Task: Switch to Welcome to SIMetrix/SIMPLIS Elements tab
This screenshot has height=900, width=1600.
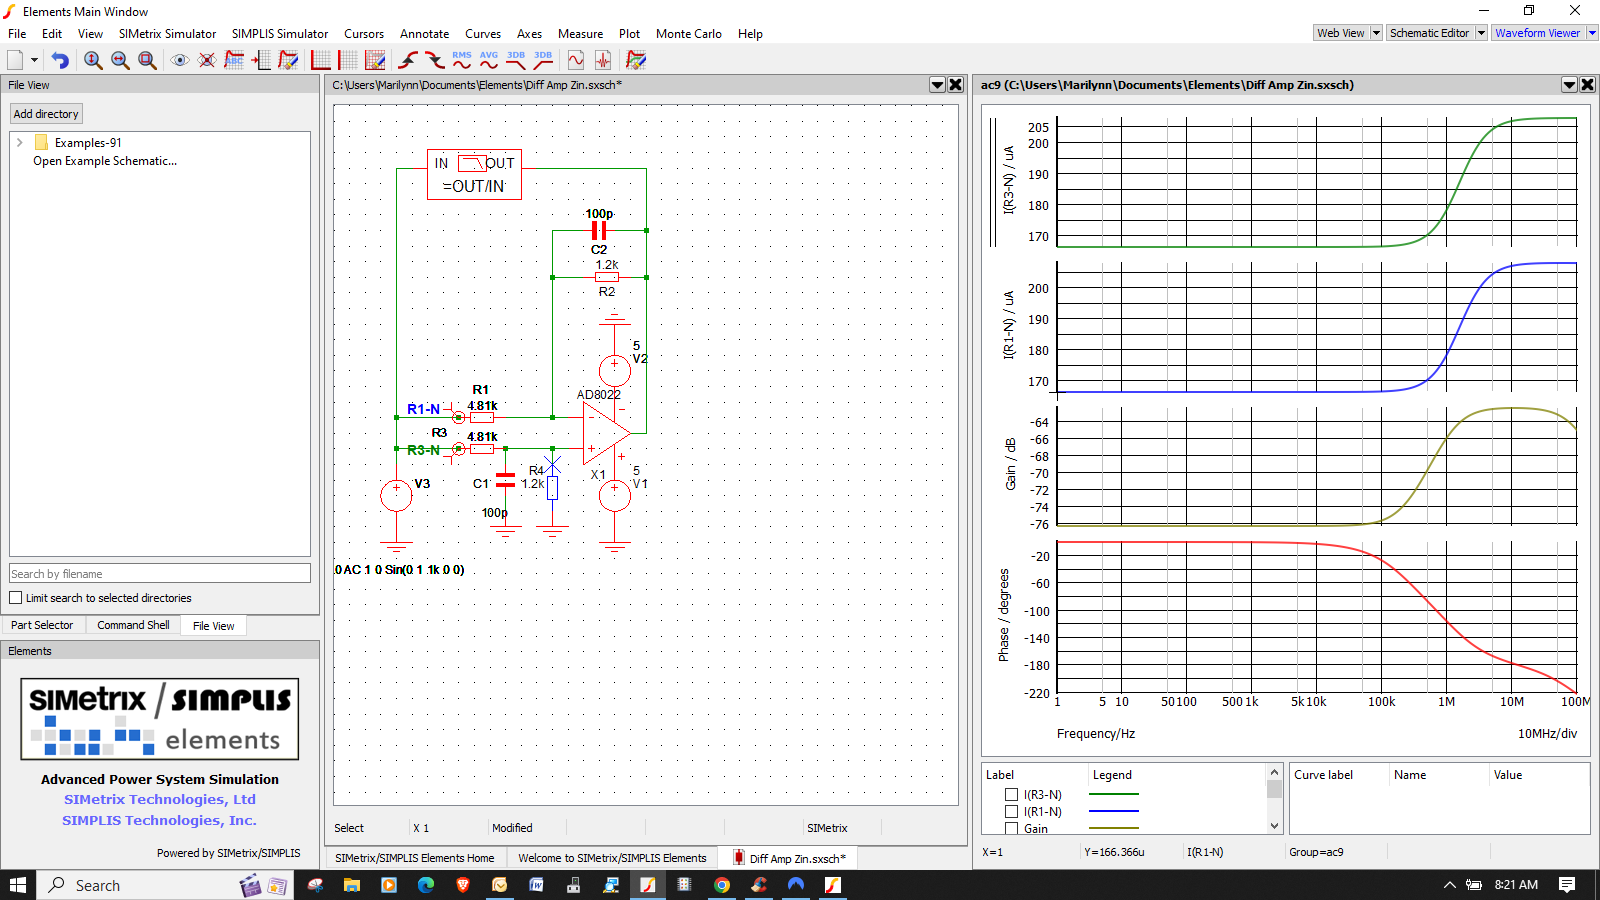Action: point(612,858)
